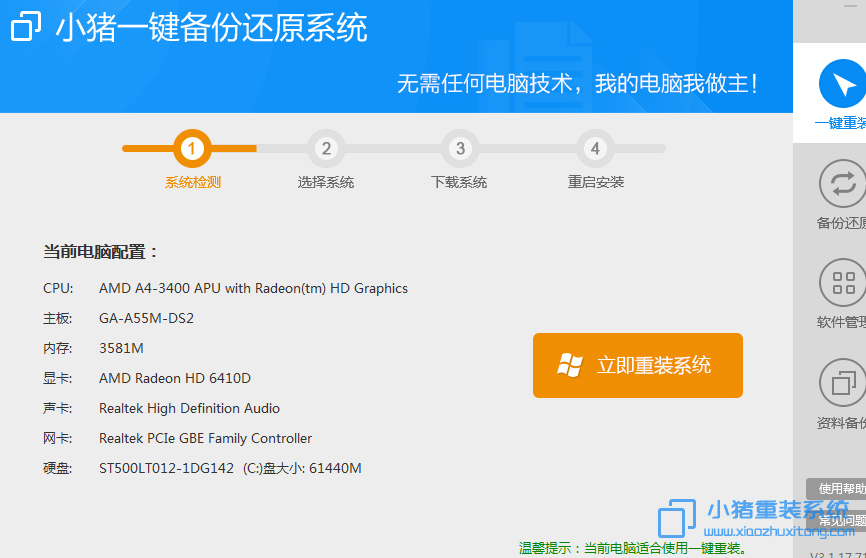
Task: Select step 3 circle 下载系统
Action: point(460,148)
